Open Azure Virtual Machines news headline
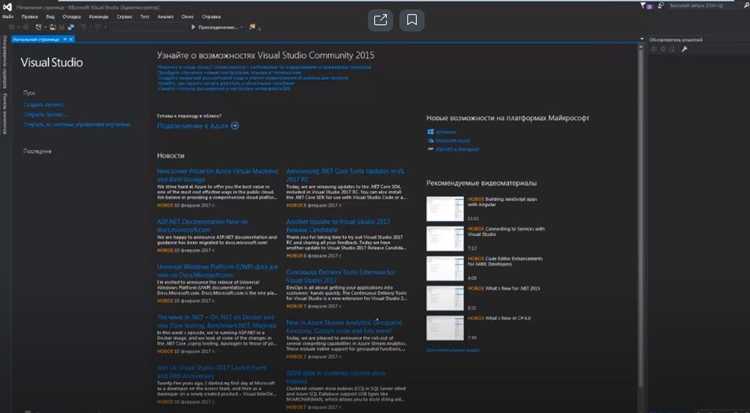This screenshot has height=413, width=750. pyautogui.click(x=217, y=175)
